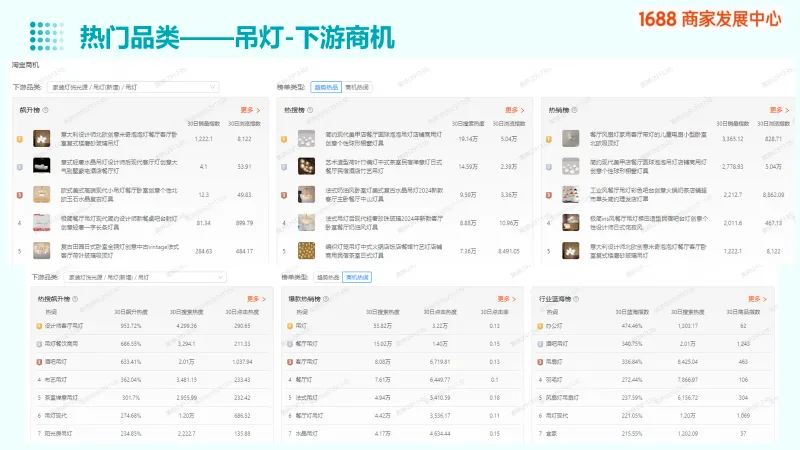The height and width of the screenshot is (450, 800).
Task: Click the 1688 商家发展中心 logo
Action: coord(710,18)
